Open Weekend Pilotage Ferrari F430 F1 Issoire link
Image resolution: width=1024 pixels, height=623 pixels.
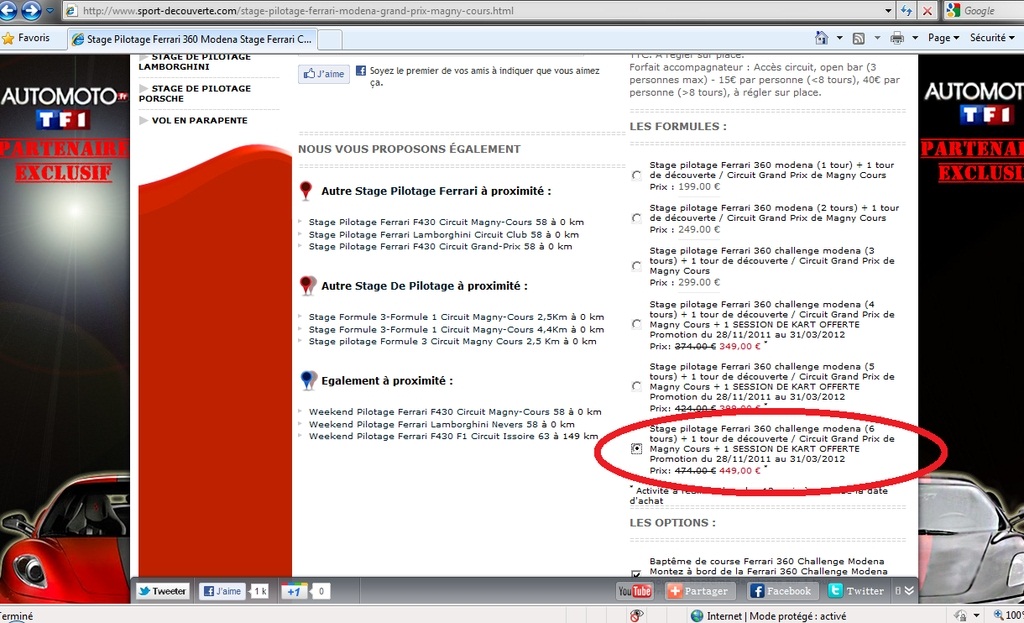tap(453, 436)
